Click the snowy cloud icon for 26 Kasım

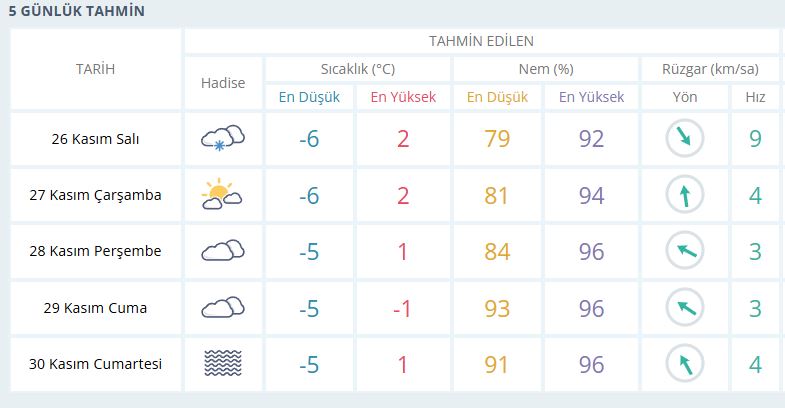(x=223, y=138)
